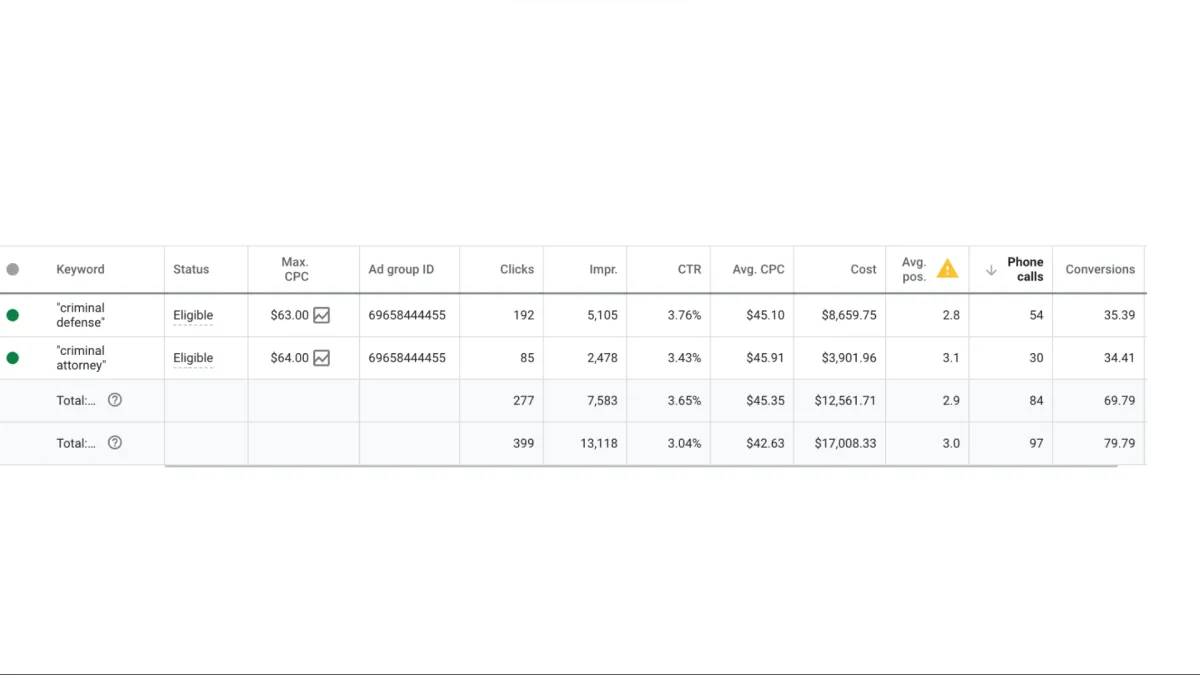The width and height of the screenshot is (1200, 675).
Task: Click the sort arrow beside Phone calls
Action: tap(991, 270)
